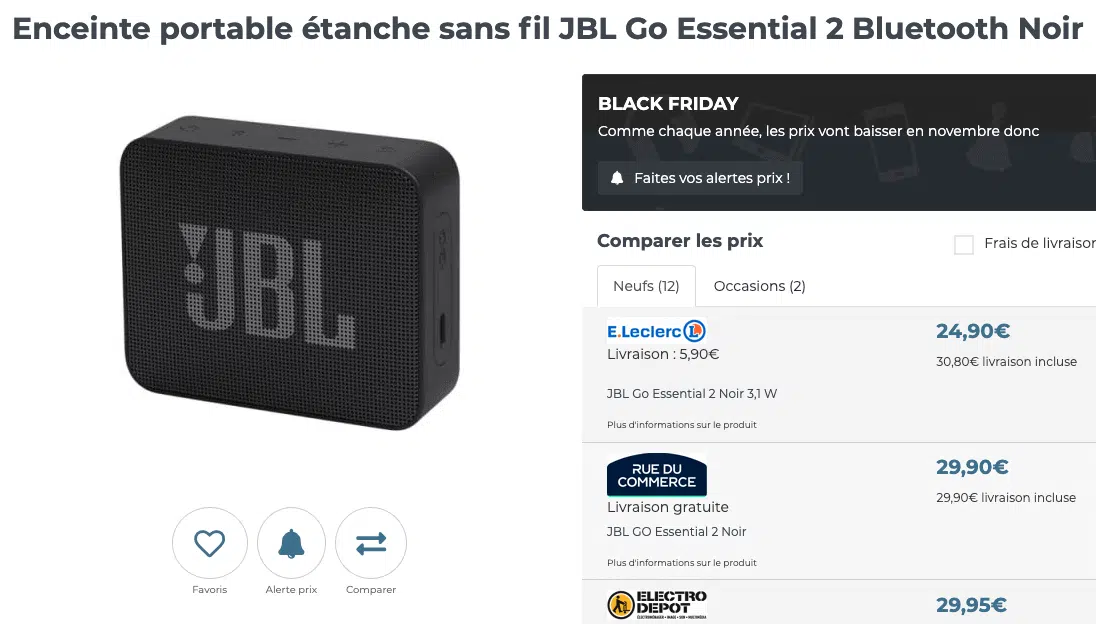Click JBL GO Essential 2 Noir offer name
The width and height of the screenshot is (1096, 624).
[x=678, y=531]
